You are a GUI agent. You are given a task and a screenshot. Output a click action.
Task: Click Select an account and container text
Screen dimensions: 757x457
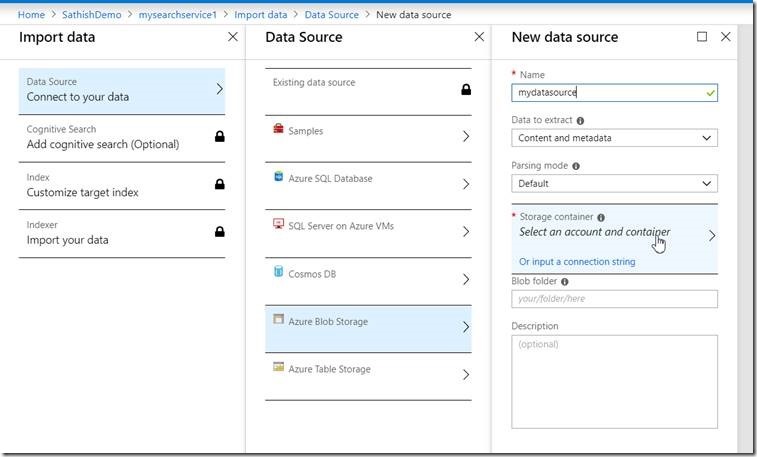tap(594, 232)
